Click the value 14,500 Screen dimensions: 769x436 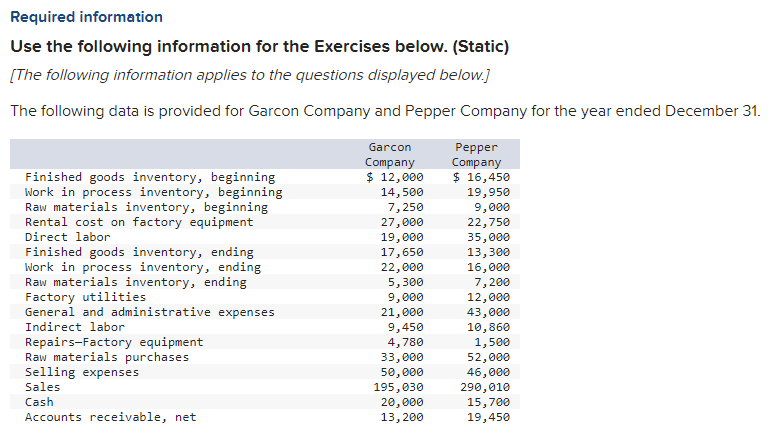pos(402,192)
